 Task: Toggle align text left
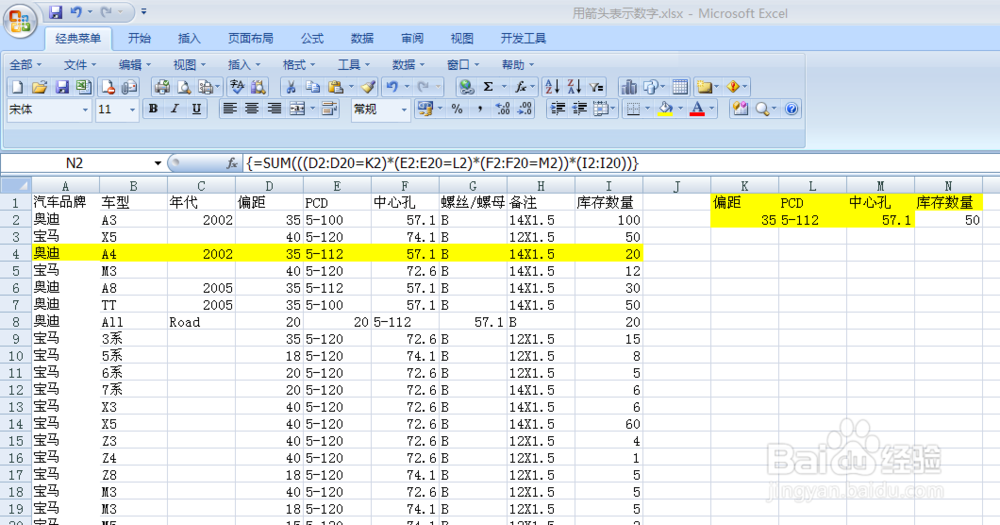tap(230, 109)
